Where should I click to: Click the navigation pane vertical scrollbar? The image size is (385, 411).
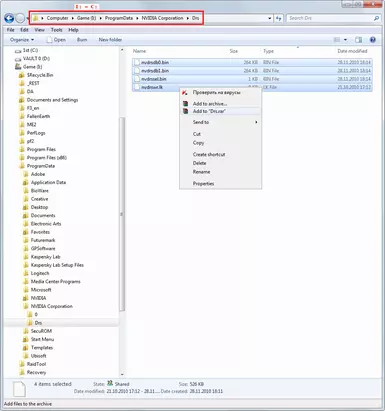coord(122,213)
